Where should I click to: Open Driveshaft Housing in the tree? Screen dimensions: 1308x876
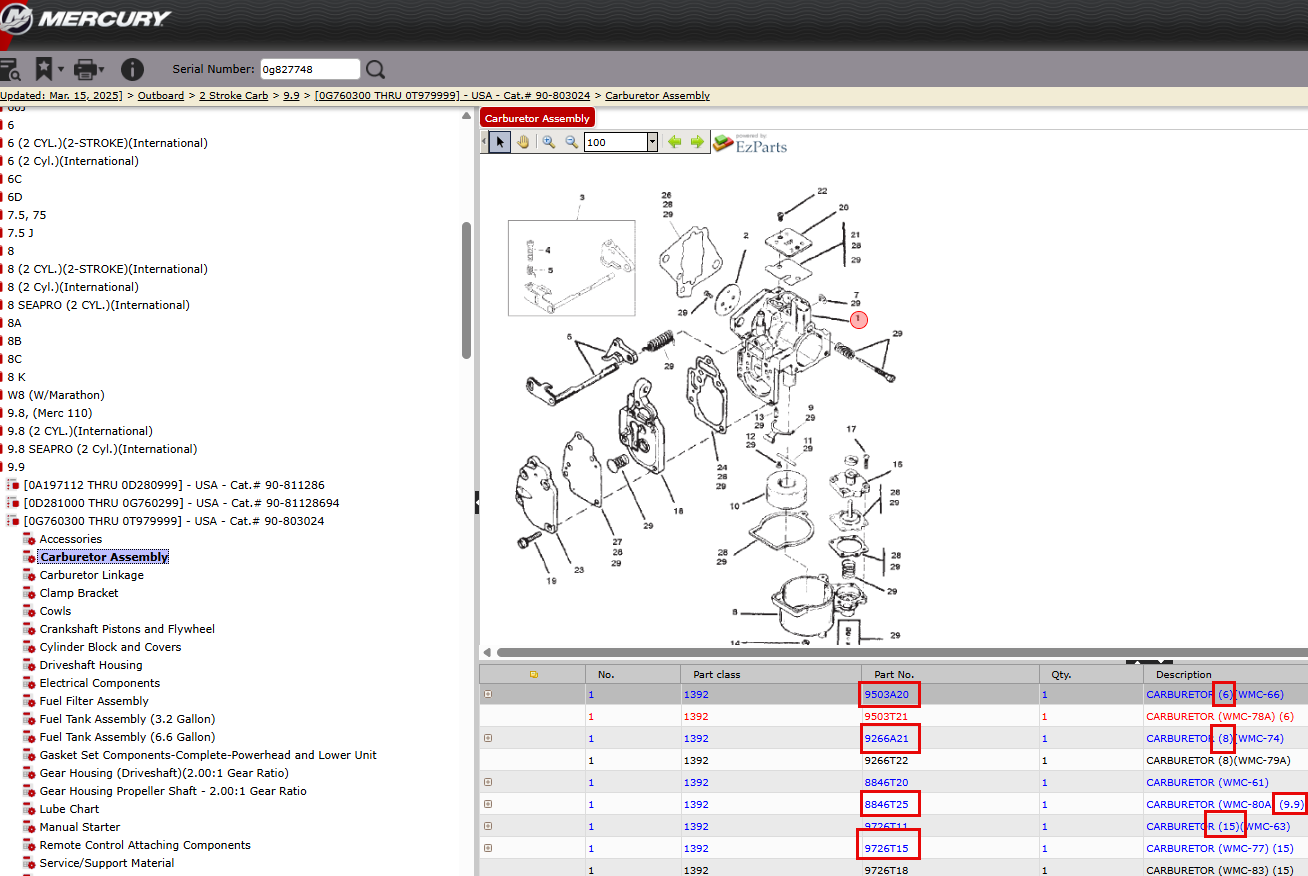pos(91,665)
